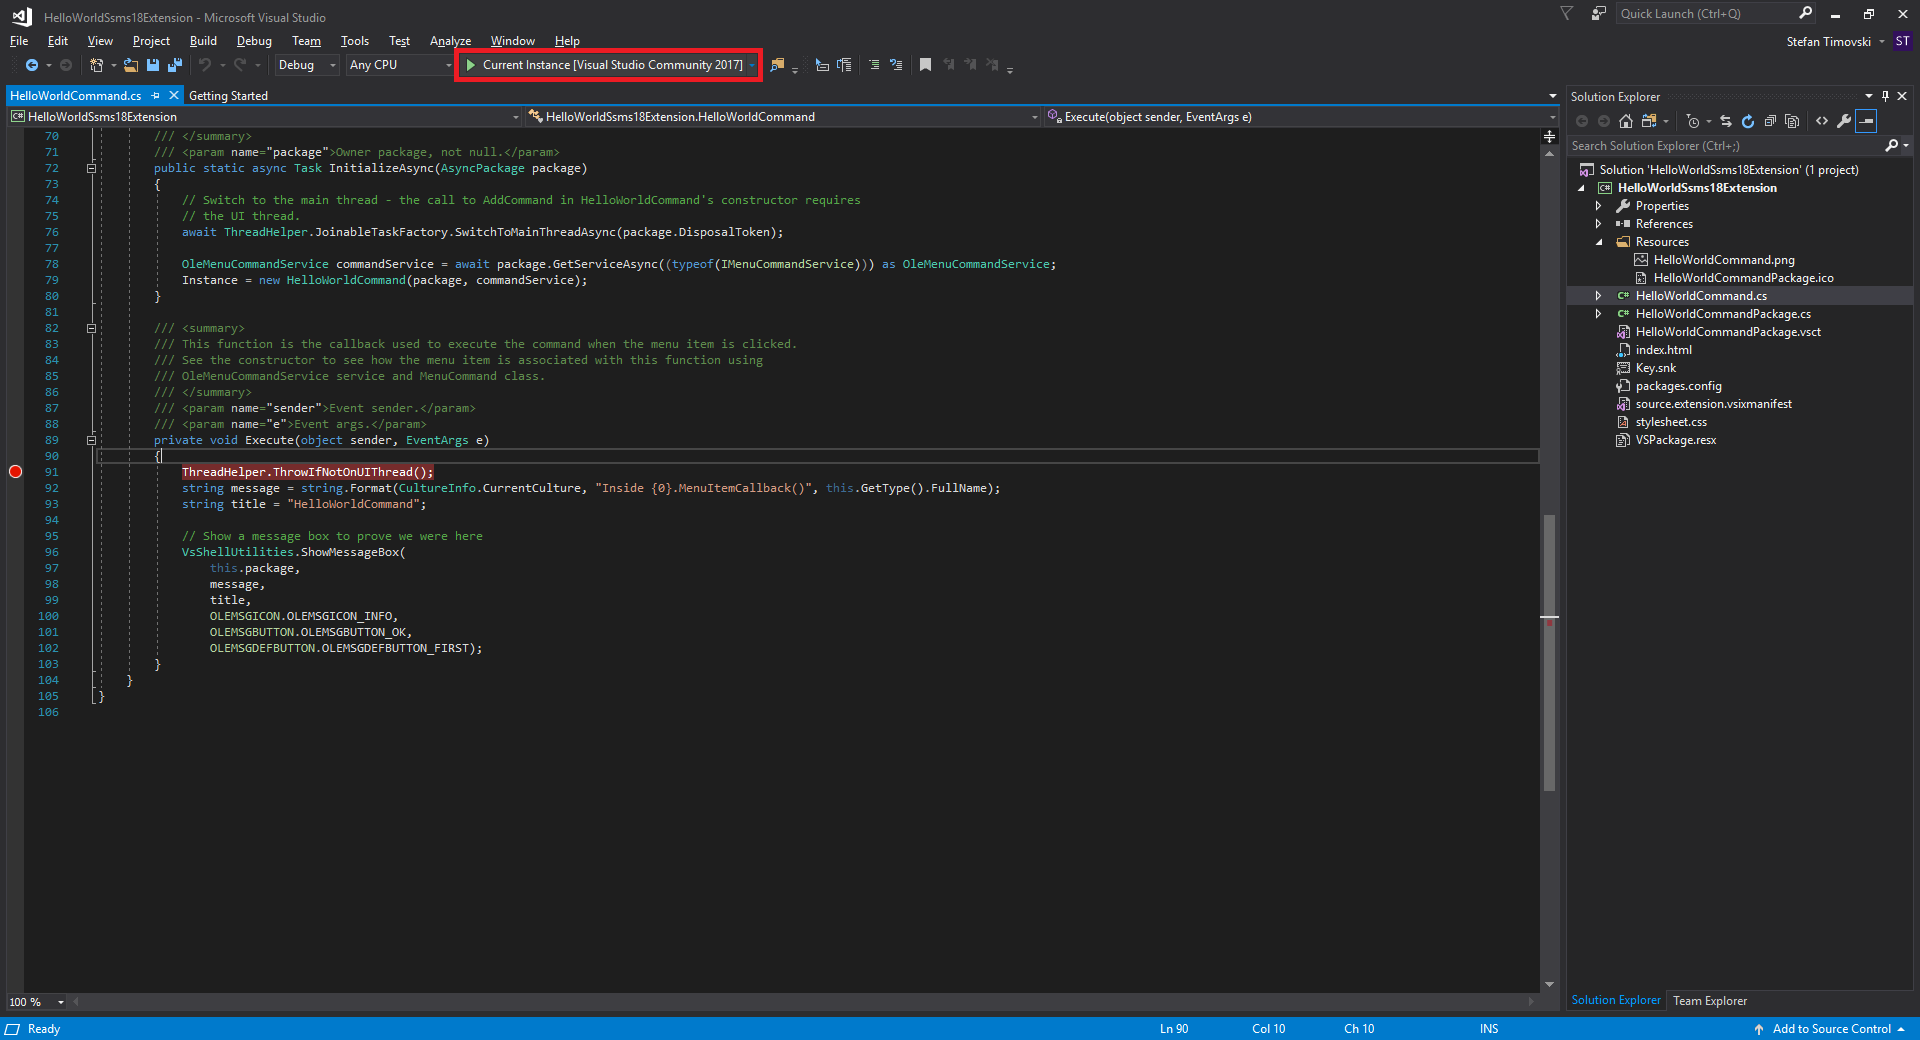Click the Save All icon

click(175, 65)
